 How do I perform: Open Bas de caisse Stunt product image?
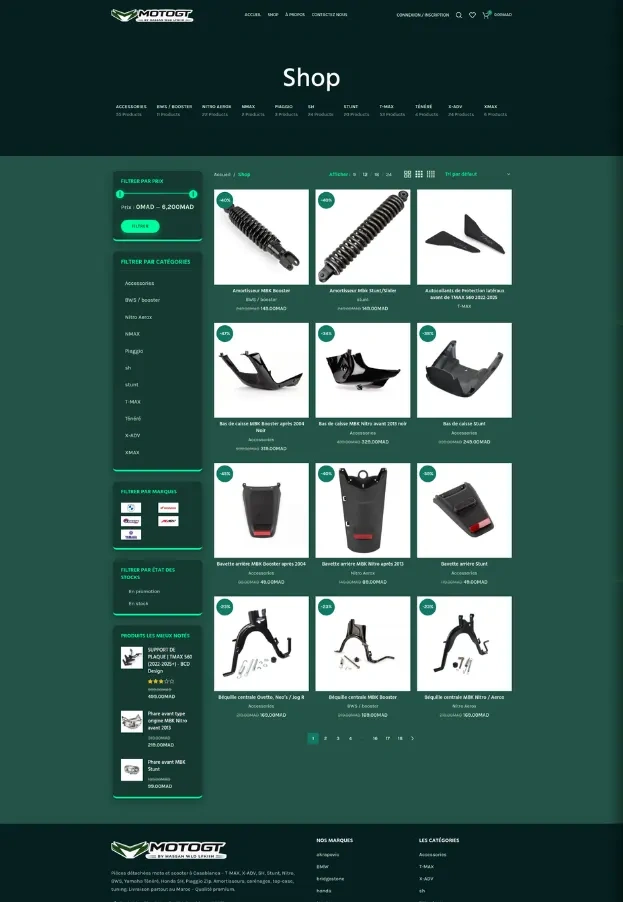coord(464,370)
